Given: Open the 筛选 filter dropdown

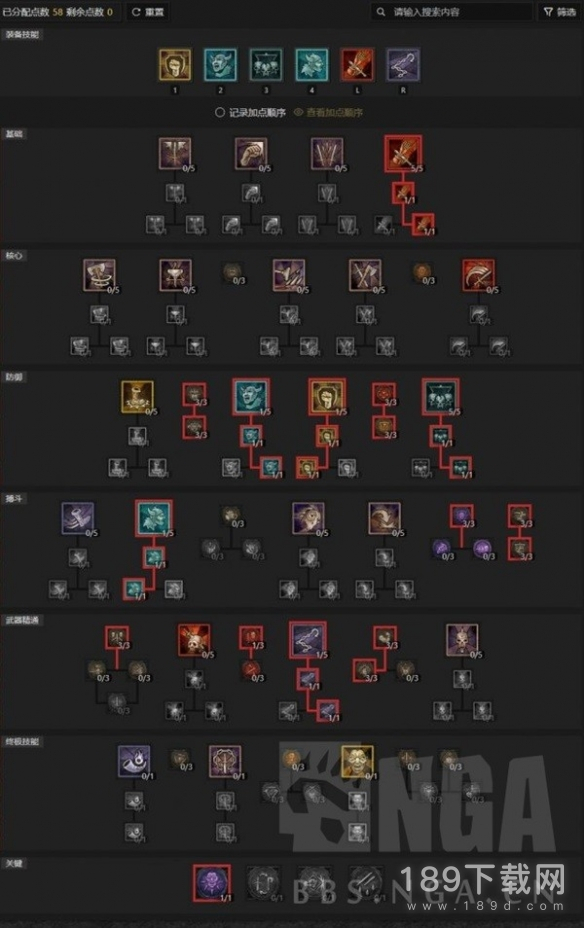Looking at the screenshot, I should 559,12.
